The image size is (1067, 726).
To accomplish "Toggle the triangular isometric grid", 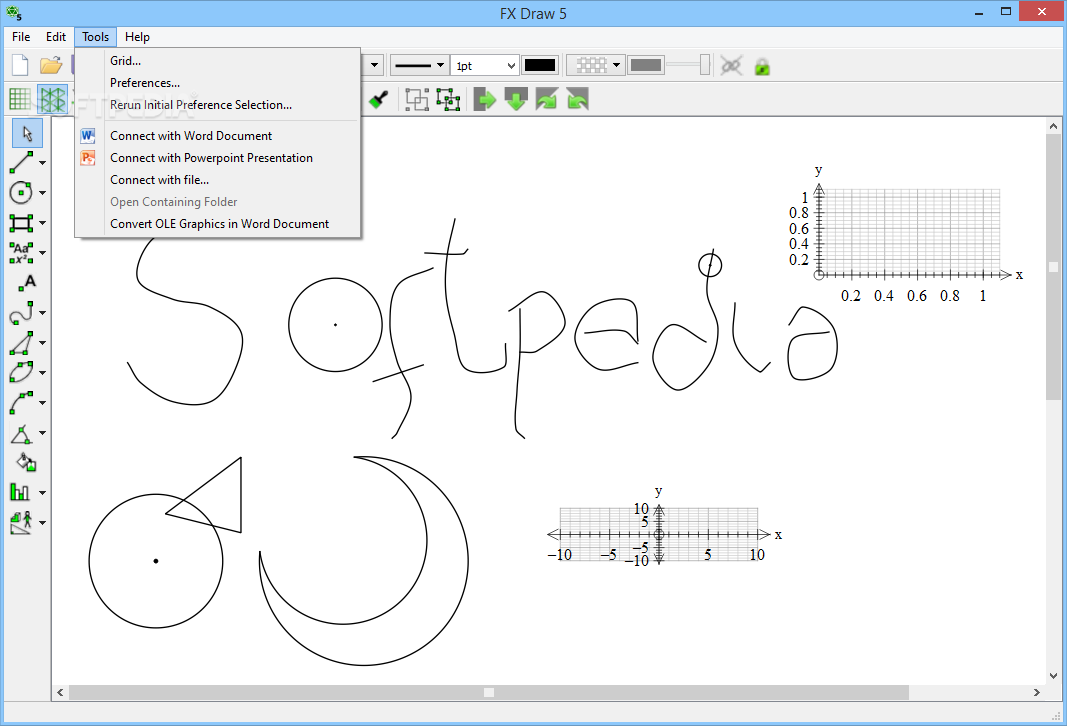I will [x=52, y=100].
